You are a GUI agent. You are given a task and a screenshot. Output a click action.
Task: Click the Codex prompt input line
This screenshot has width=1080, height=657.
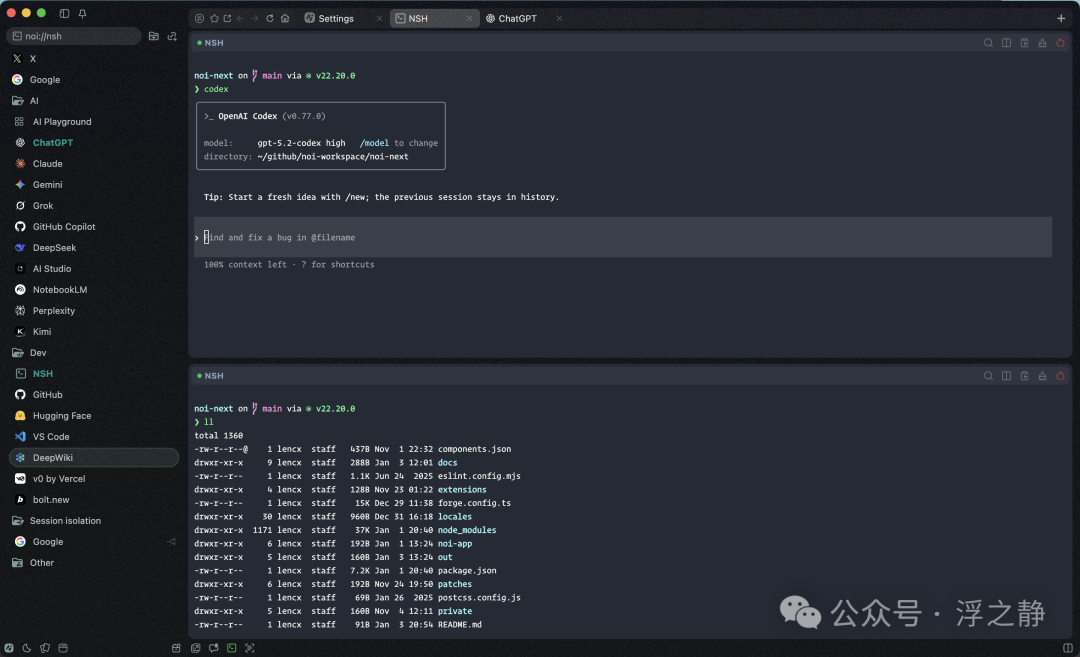(x=623, y=238)
